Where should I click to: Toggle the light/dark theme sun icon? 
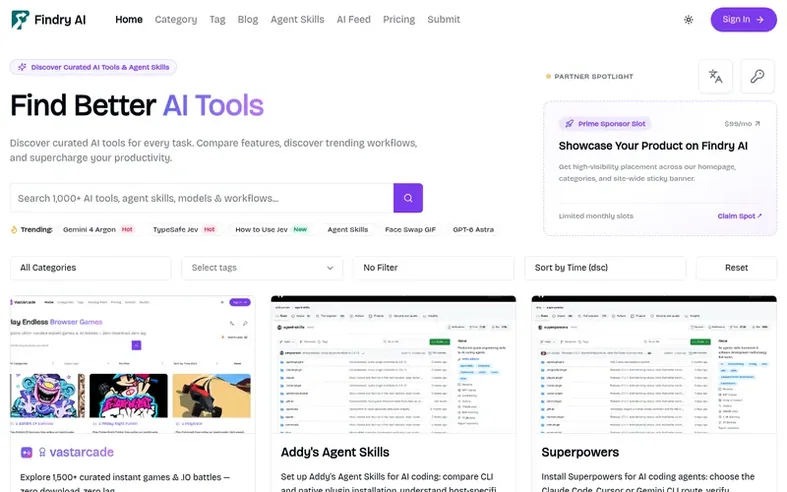point(689,20)
